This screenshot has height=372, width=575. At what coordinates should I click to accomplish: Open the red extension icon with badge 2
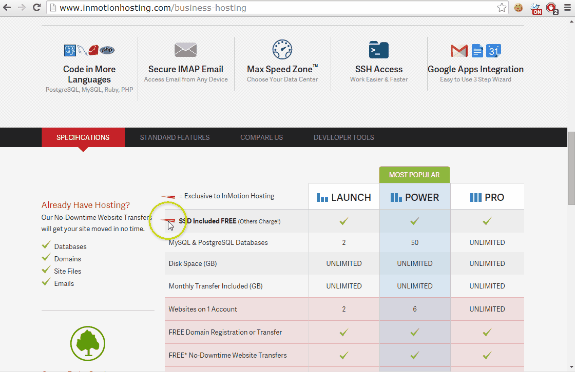[552, 8]
